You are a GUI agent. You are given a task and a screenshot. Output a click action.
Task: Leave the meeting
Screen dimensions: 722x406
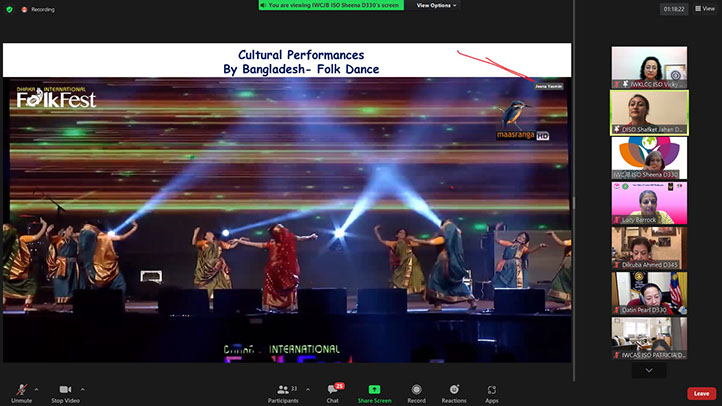[701, 393]
